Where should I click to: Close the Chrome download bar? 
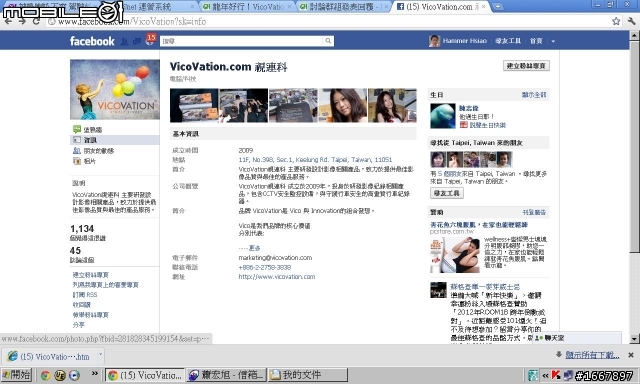coord(631,355)
